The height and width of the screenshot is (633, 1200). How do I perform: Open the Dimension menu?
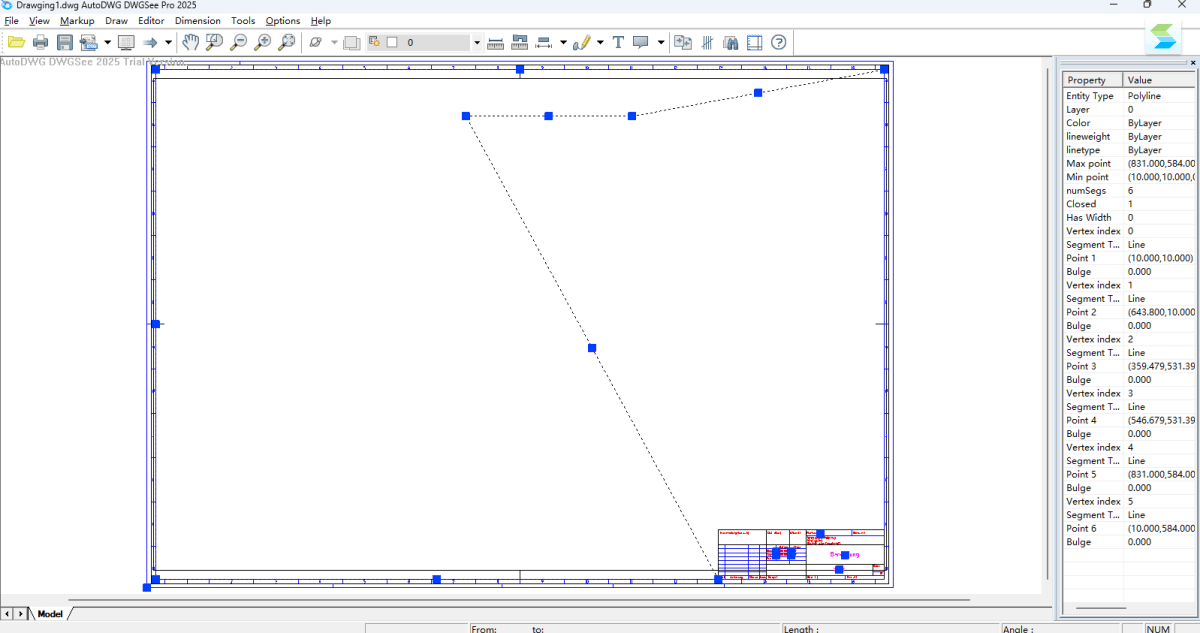[x=197, y=20]
